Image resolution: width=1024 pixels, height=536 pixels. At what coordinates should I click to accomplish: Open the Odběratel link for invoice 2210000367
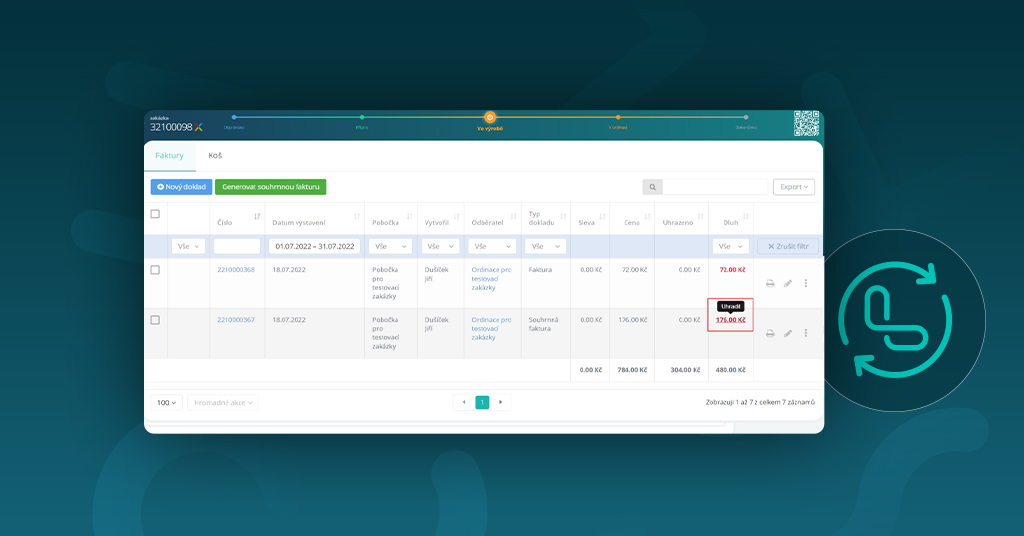tap(491, 329)
